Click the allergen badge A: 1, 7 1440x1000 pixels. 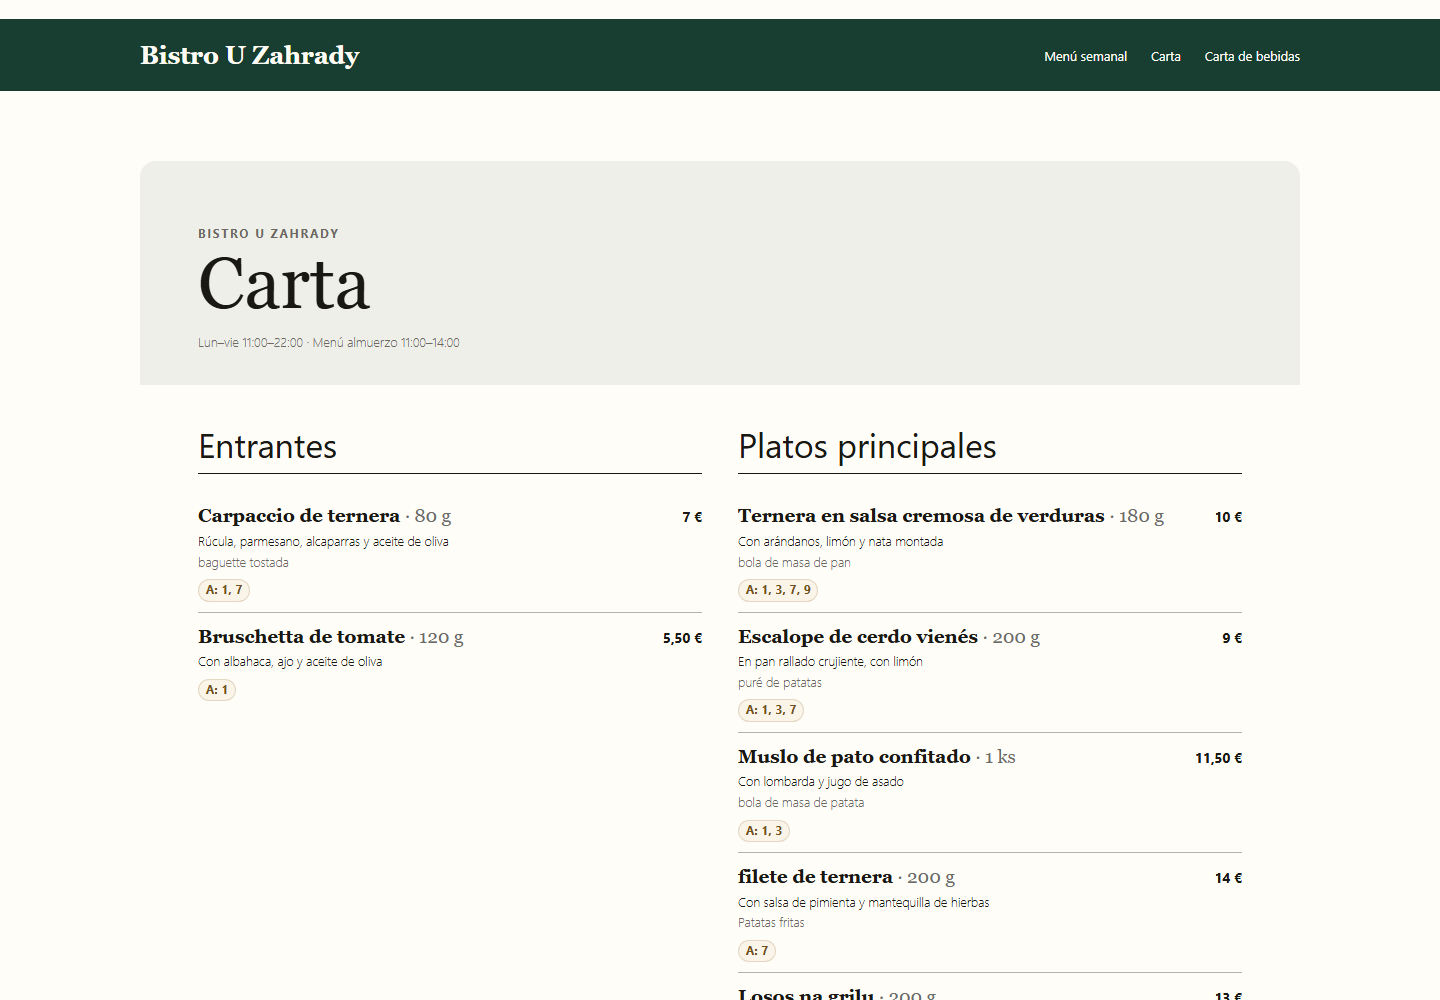click(224, 590)
